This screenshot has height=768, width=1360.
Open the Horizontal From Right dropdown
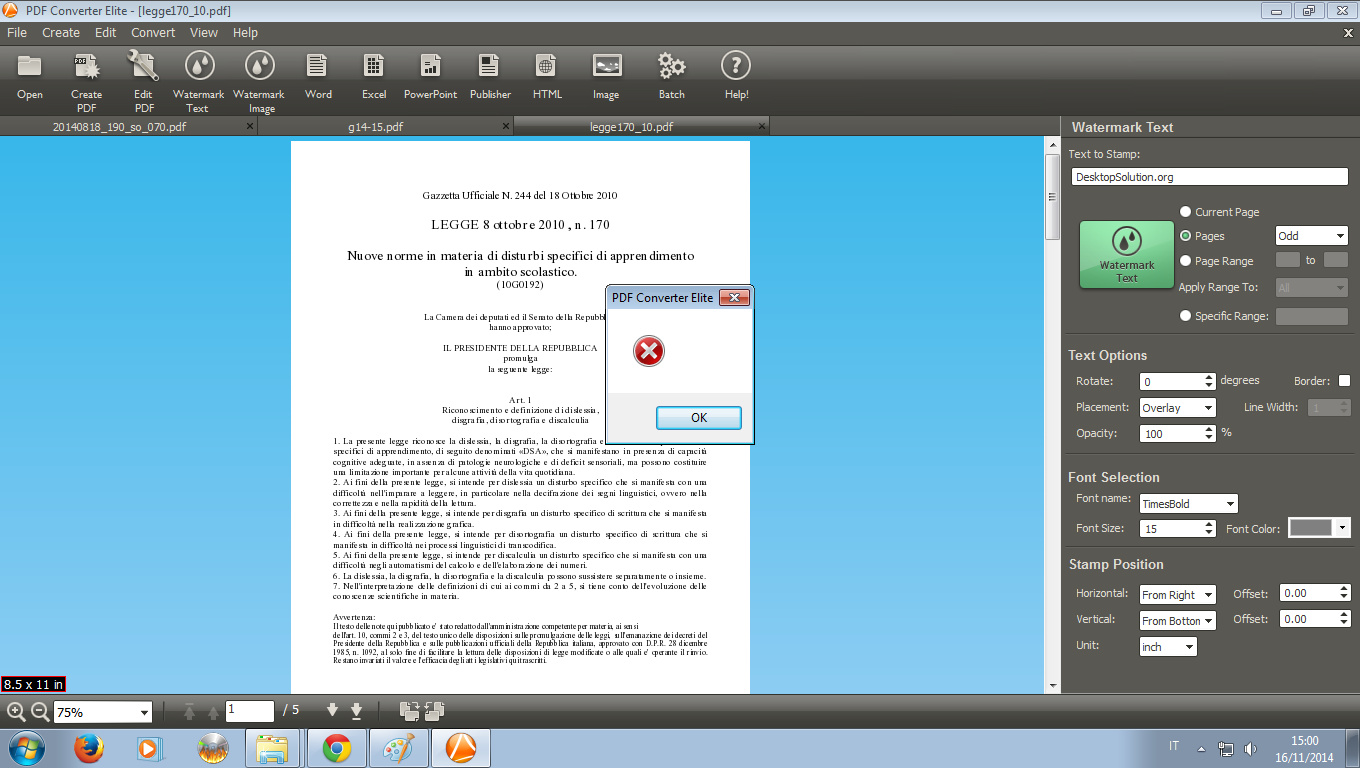click(x=1178, y=595)
